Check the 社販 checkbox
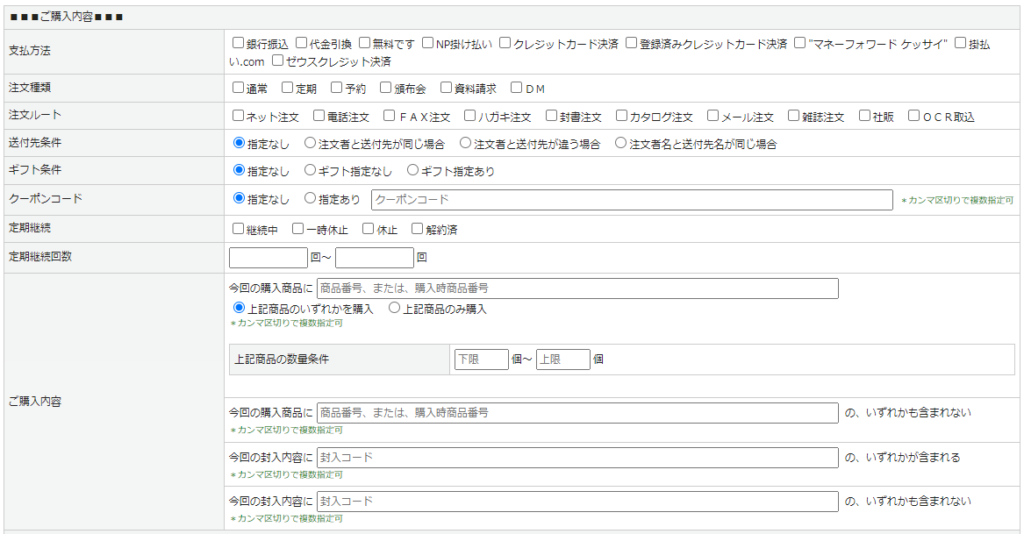The height and width of the screenshot is (534, 1024). (x=865, y=116)
